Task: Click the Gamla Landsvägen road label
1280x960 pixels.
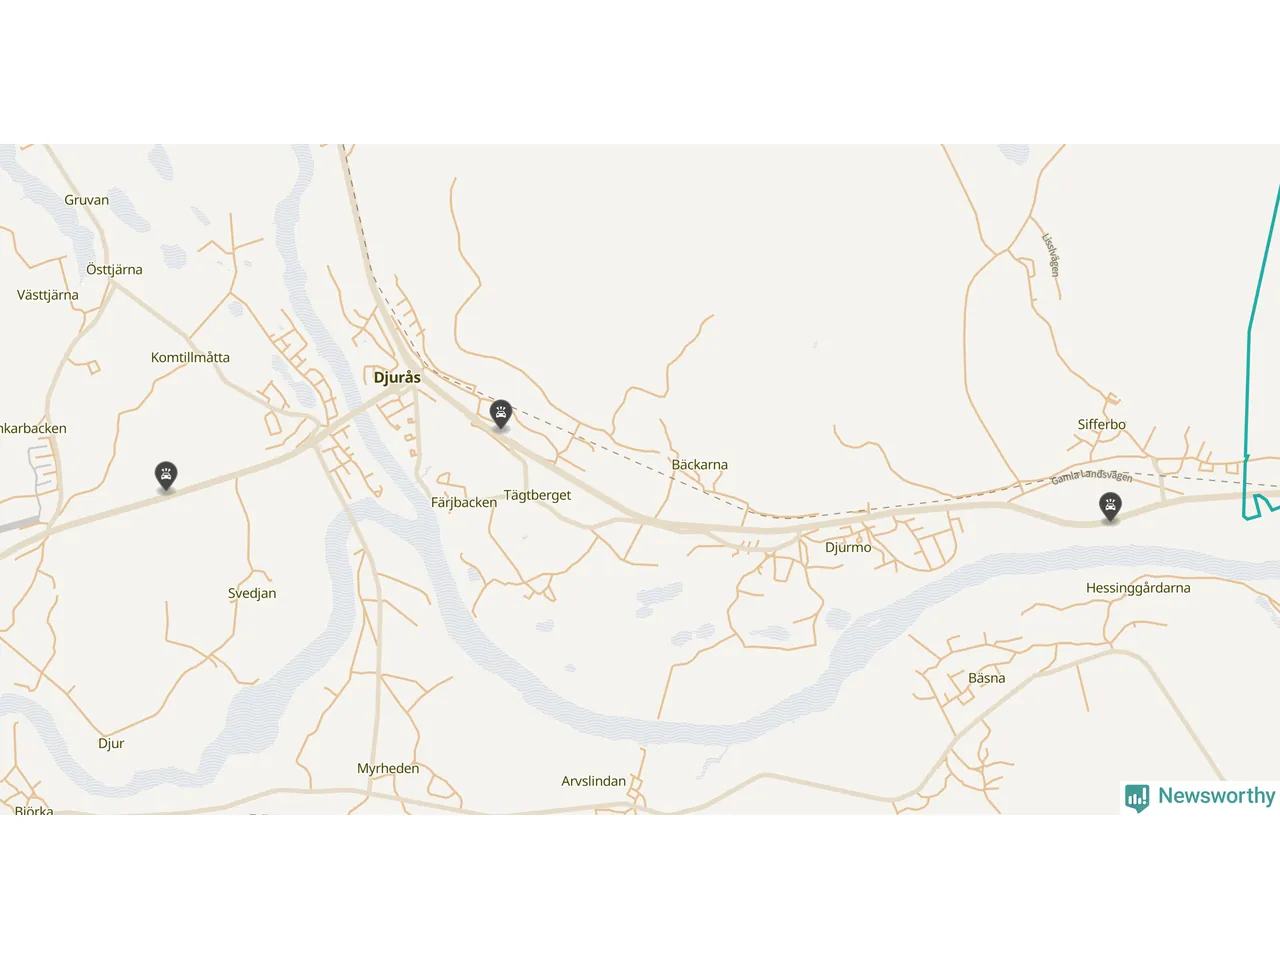Action: click(1091, 476)
